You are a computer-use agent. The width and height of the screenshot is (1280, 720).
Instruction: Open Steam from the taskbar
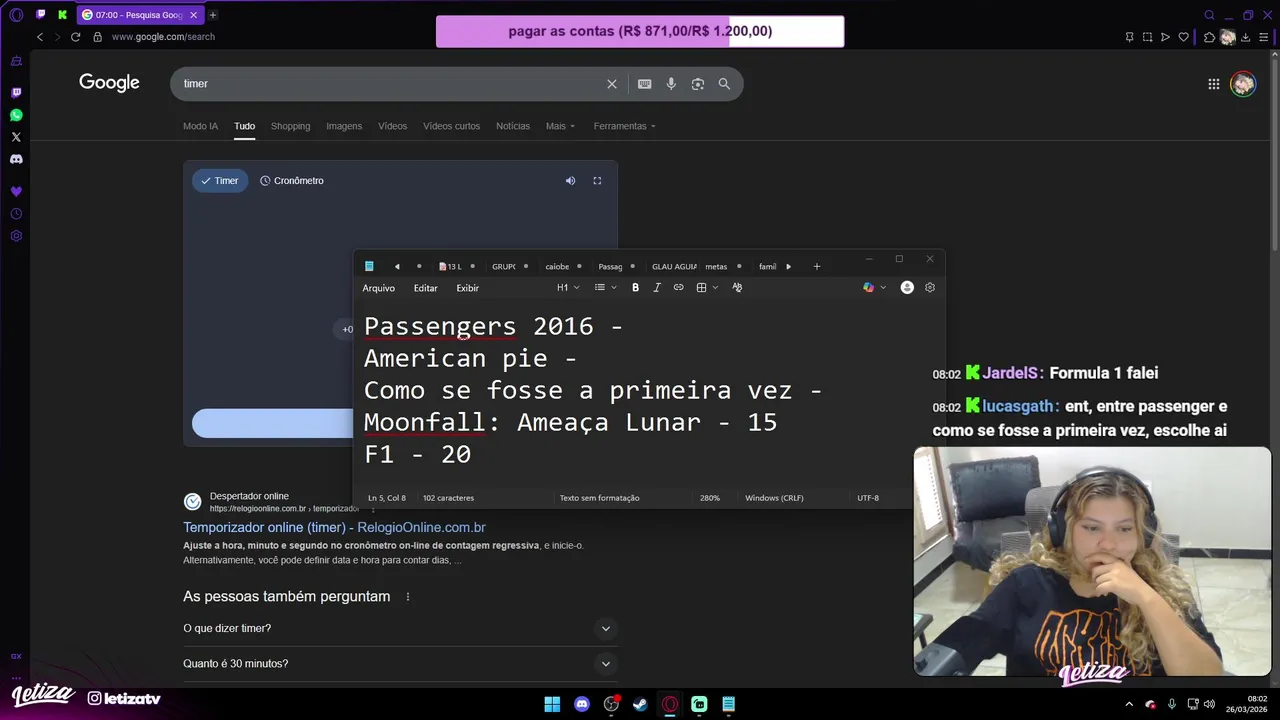pos(641,704)
